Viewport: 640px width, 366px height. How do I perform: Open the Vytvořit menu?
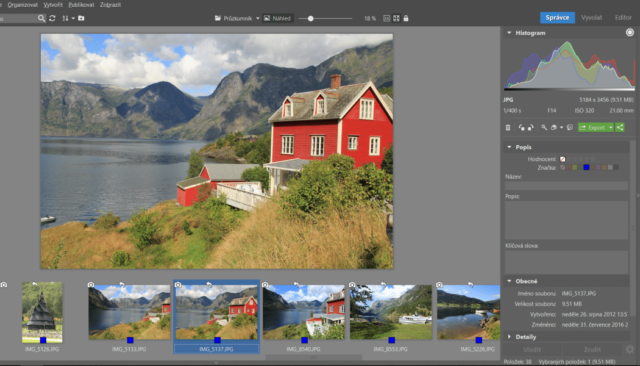(x=53, y=5)
